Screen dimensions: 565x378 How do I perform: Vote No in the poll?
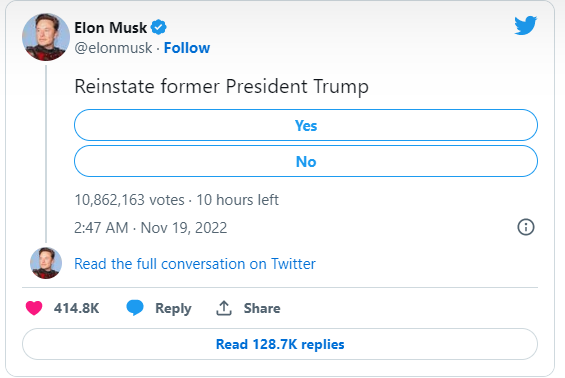coord(306,161)
